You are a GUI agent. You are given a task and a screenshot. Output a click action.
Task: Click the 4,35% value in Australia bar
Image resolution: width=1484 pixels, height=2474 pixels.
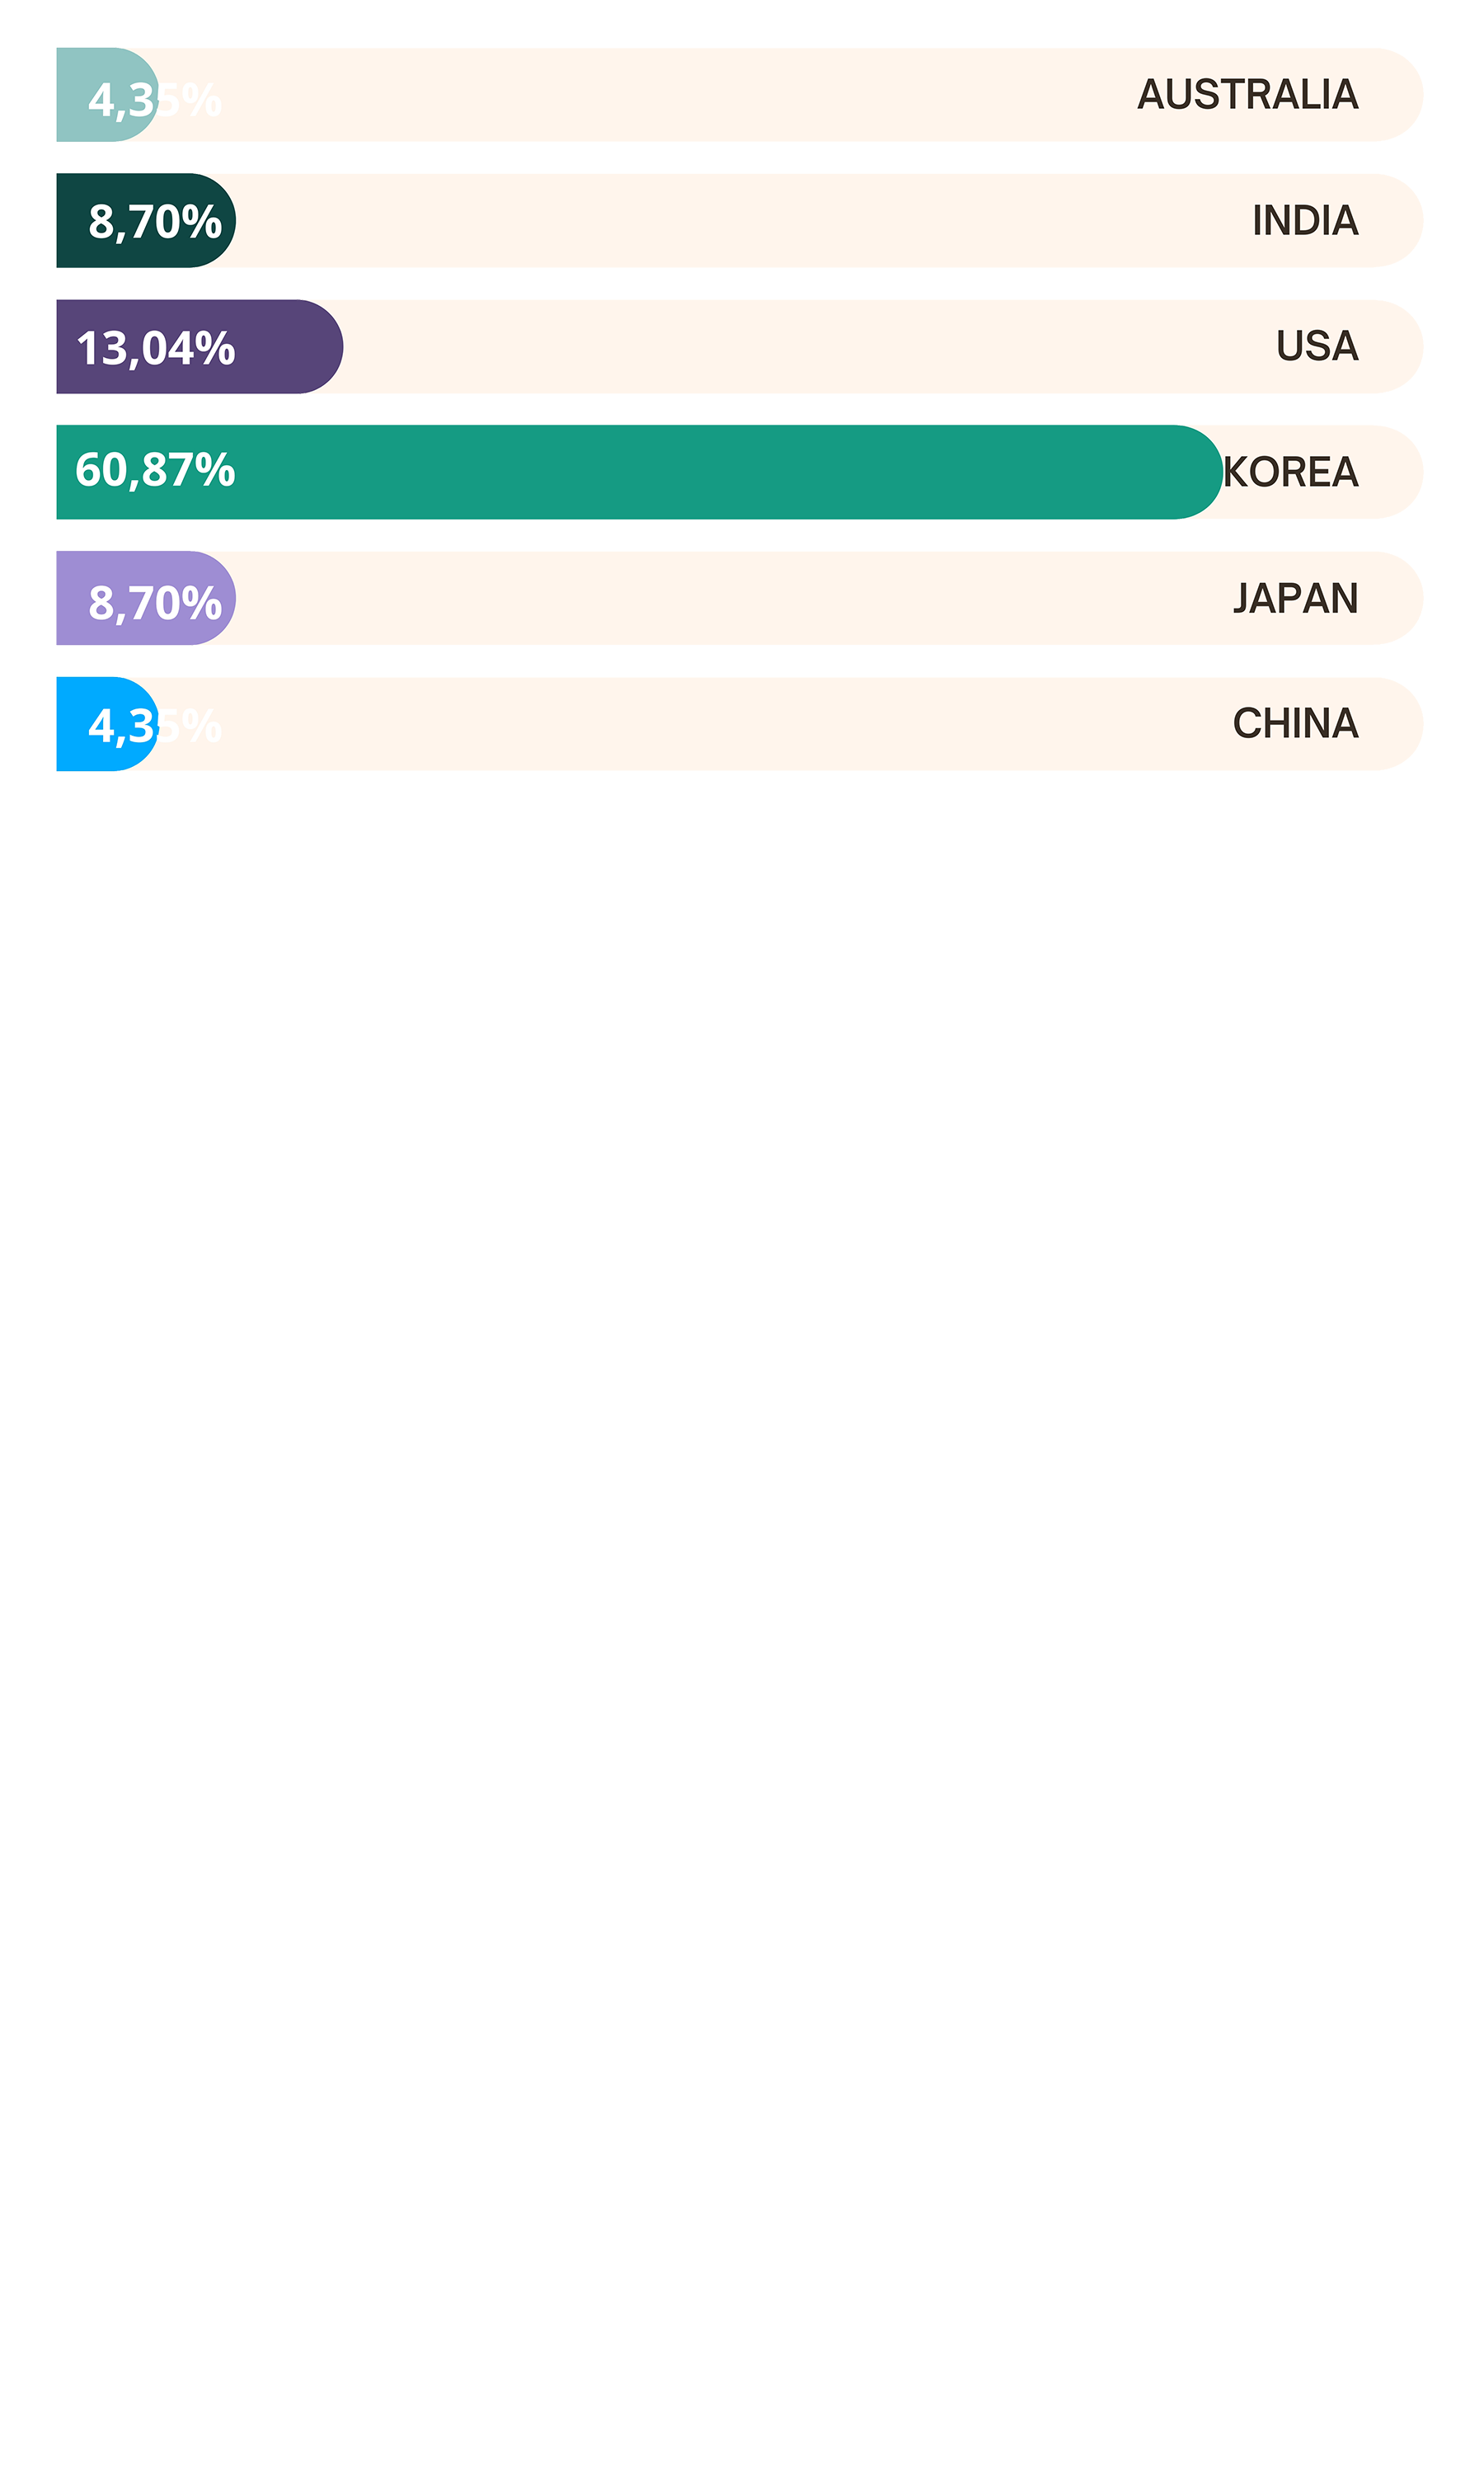[155, 100]
